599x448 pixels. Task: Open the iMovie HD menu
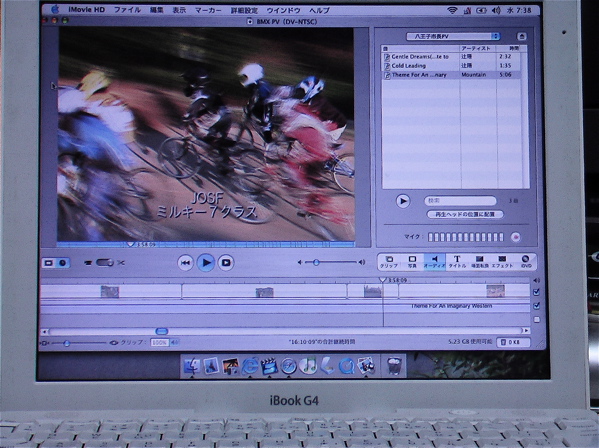86,10
